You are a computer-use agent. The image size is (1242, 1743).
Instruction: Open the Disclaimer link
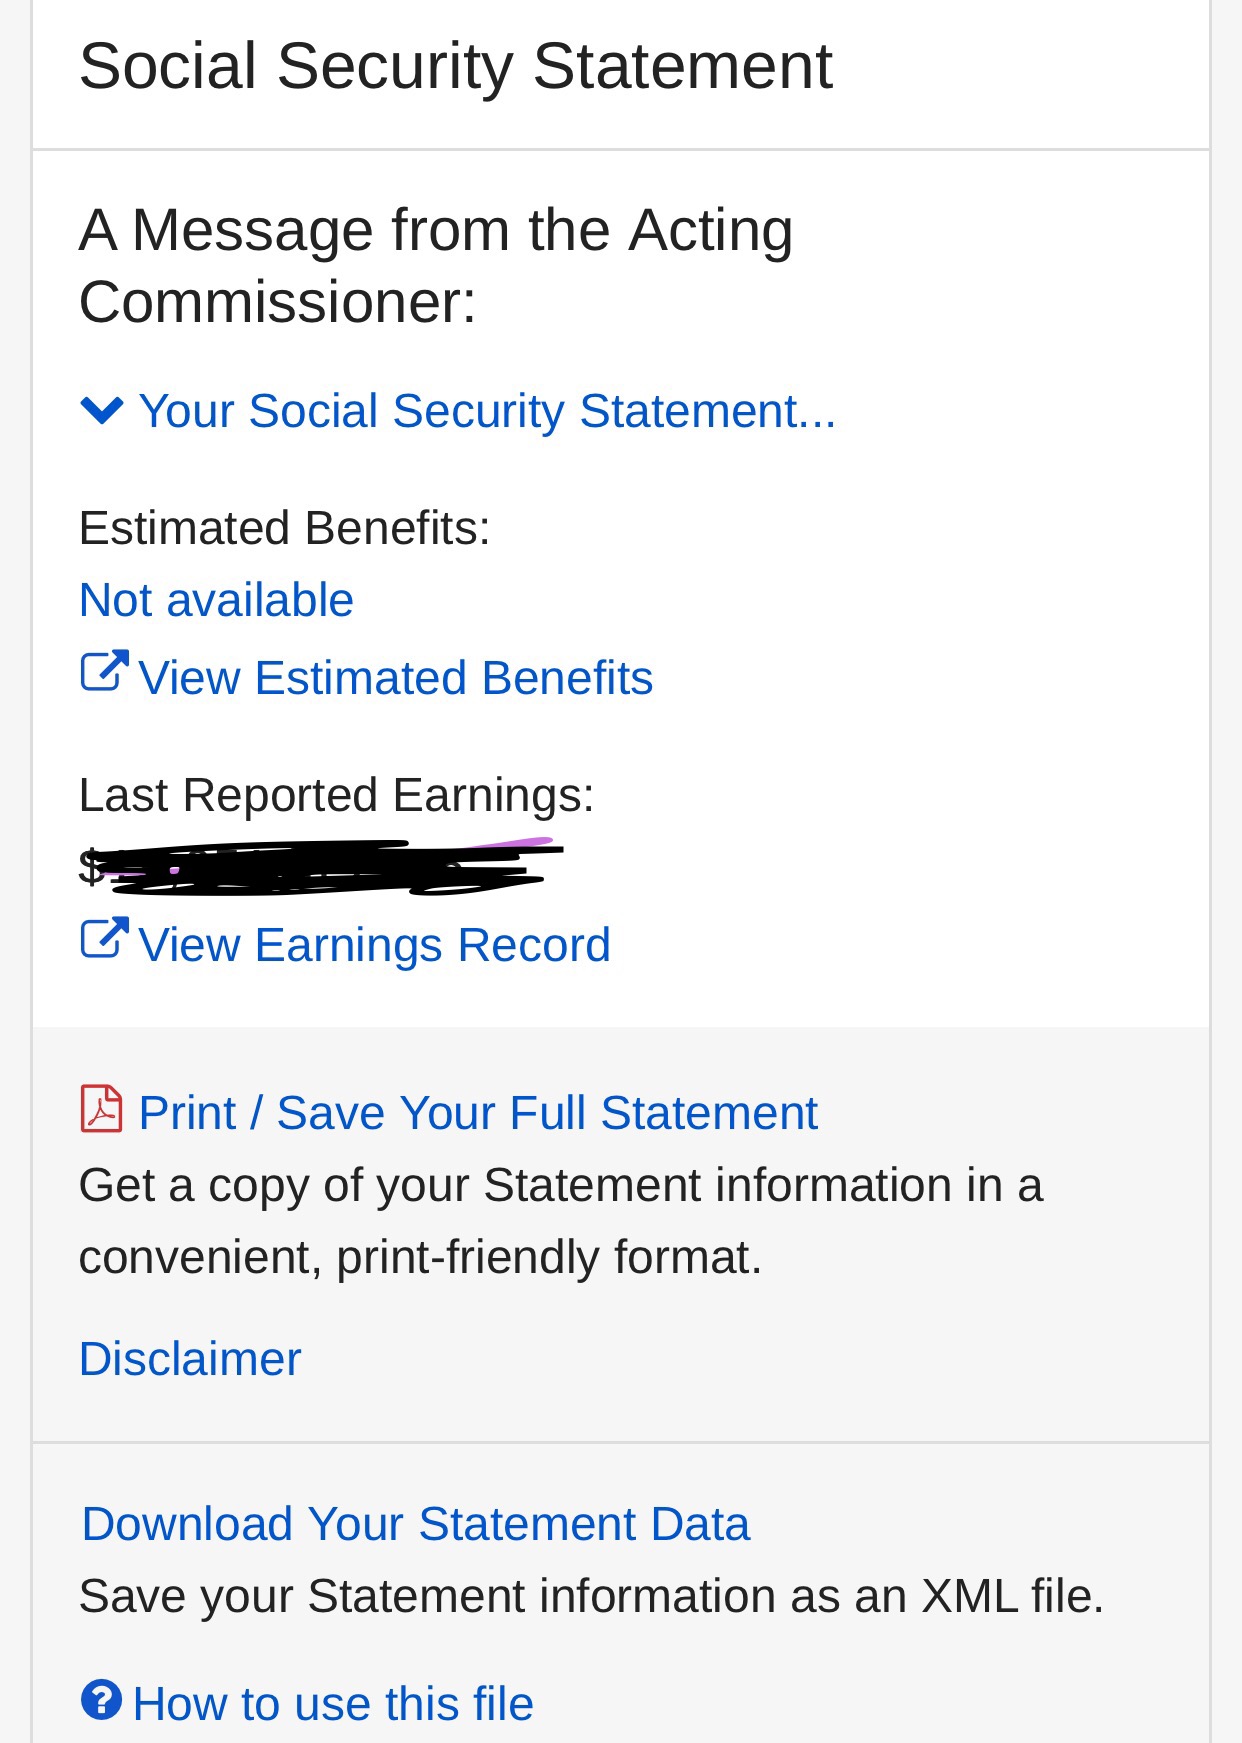pyautogui.click(x=190, y=1359)
